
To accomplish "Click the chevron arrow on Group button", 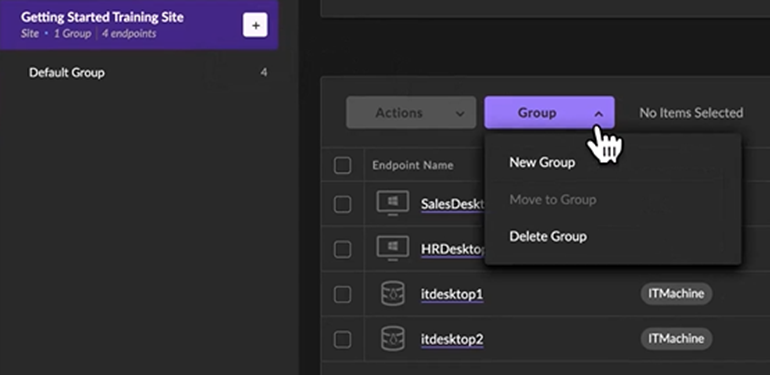I will pyautogui.click(x=599, y=114).
